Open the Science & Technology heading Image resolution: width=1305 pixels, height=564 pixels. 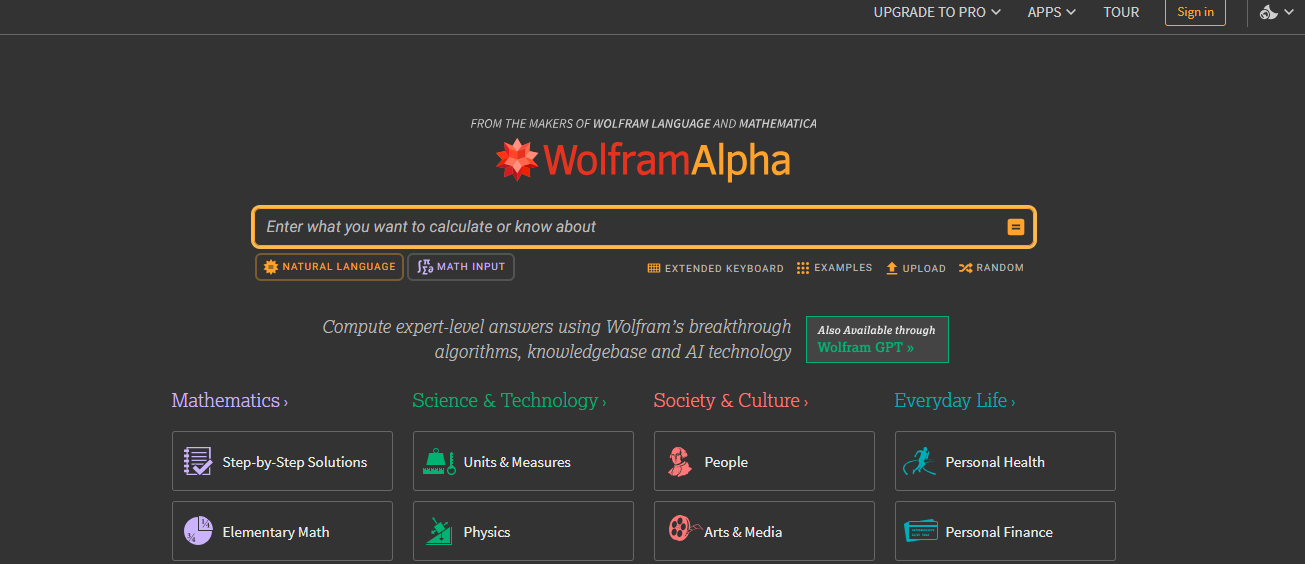click(505, 400)
